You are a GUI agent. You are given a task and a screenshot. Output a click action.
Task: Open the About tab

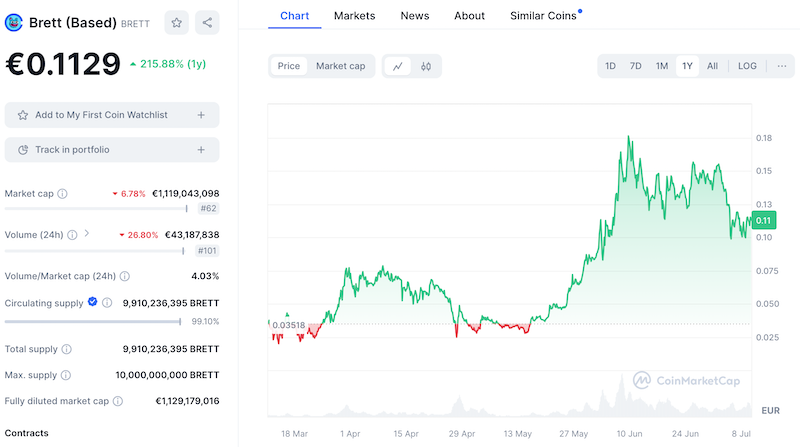coord(469,16)
